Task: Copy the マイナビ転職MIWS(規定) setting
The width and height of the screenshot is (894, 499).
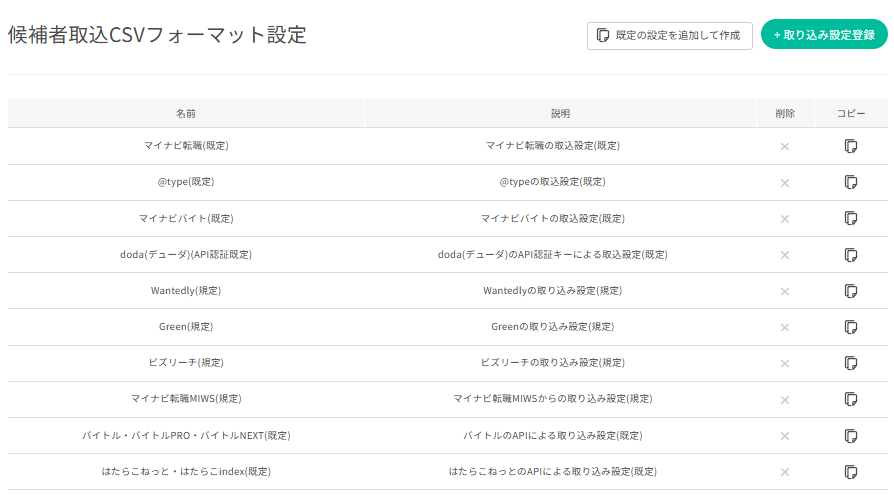Action: (x=851, y=399)
